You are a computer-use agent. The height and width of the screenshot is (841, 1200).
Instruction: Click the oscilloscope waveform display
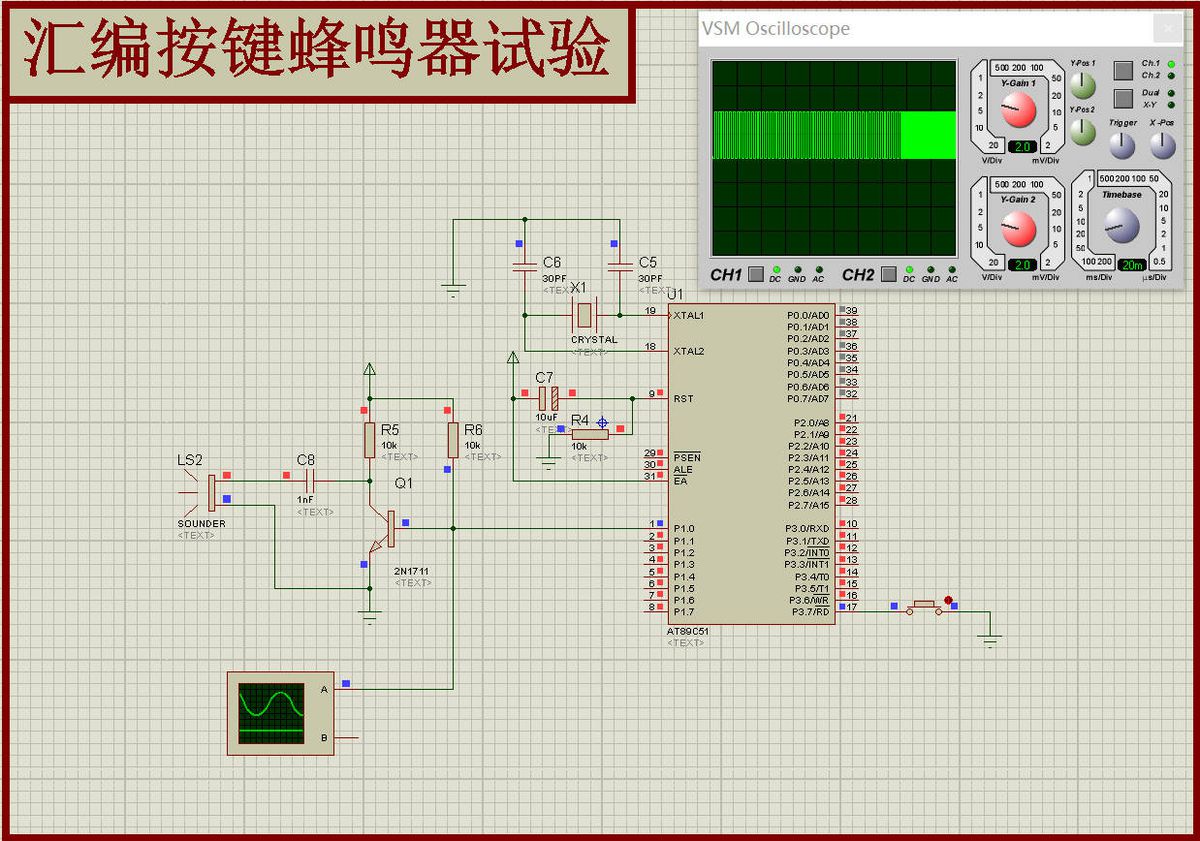834,158
